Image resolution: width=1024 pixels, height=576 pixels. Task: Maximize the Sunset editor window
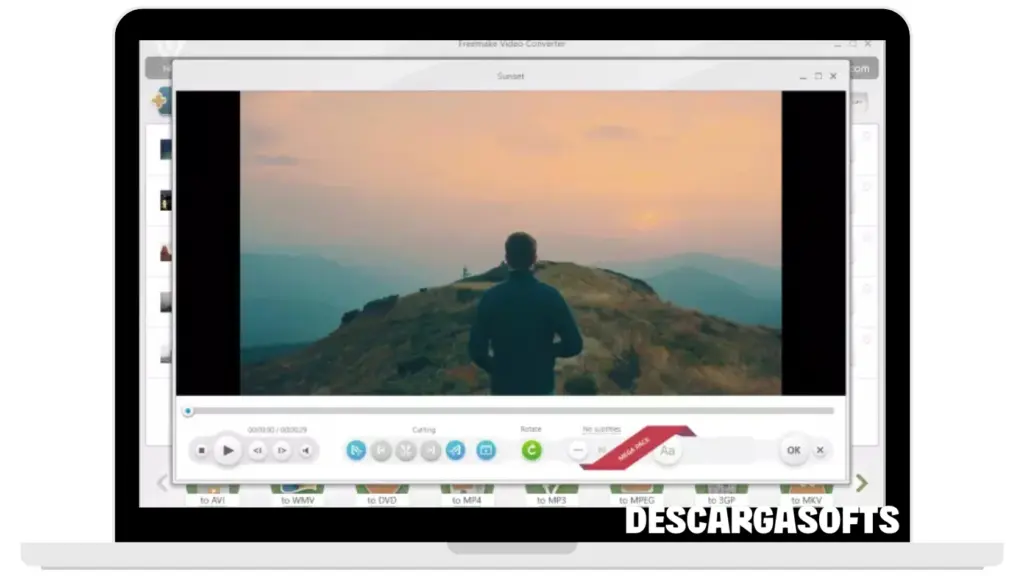(x=818, y=76)
